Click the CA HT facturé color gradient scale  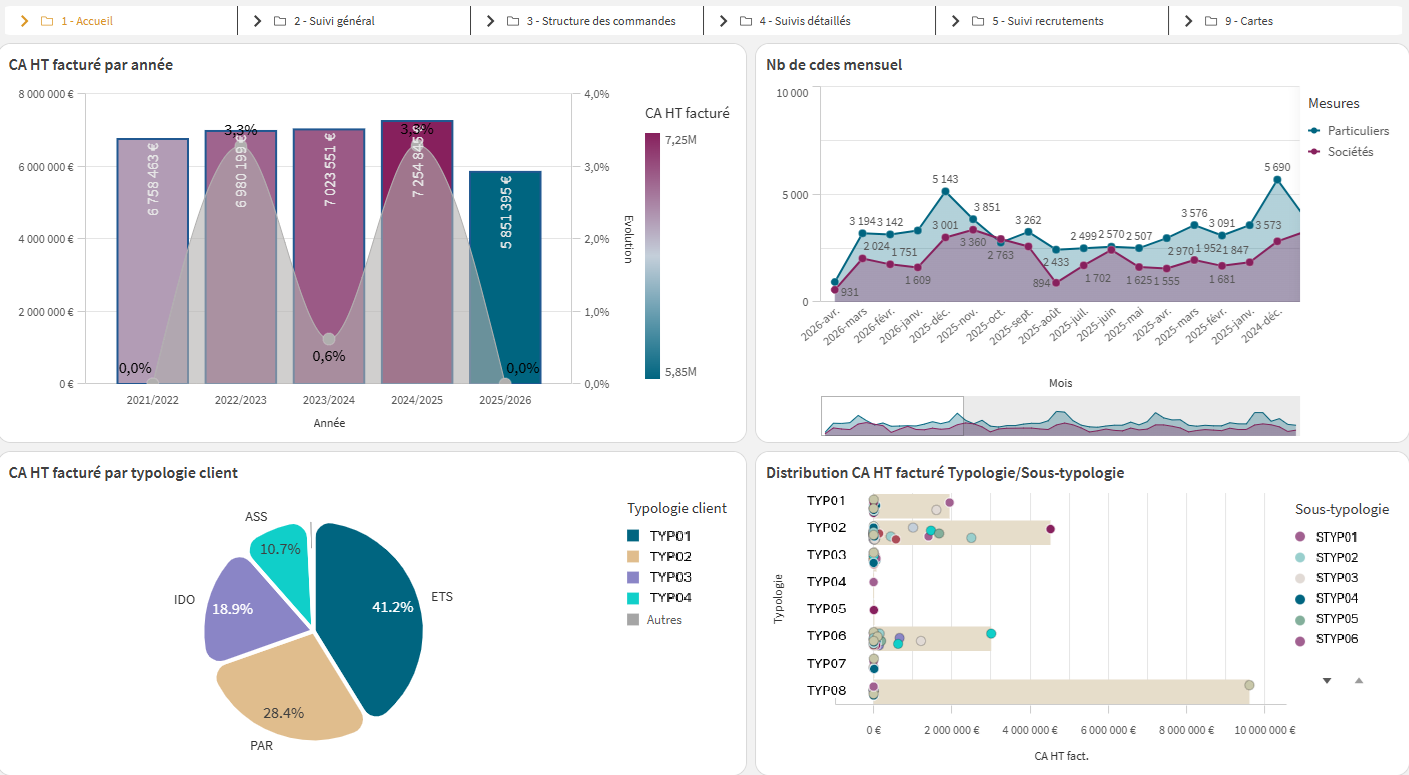point(652,256)
